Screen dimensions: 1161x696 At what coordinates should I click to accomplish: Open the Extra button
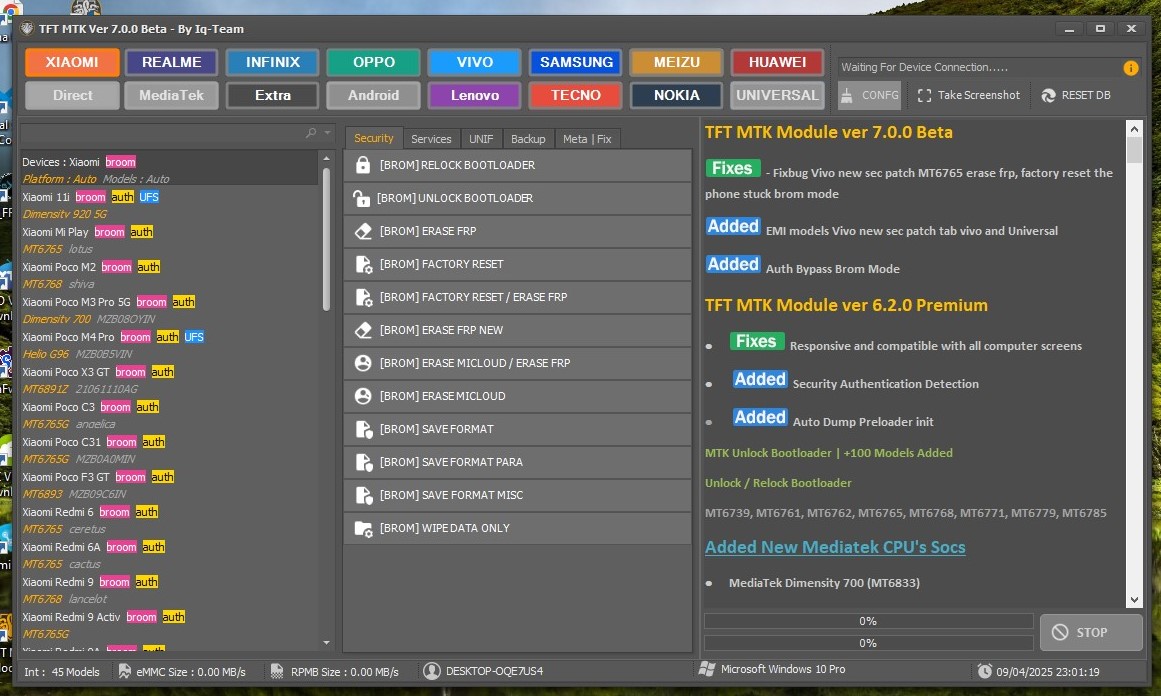(272, 96)
